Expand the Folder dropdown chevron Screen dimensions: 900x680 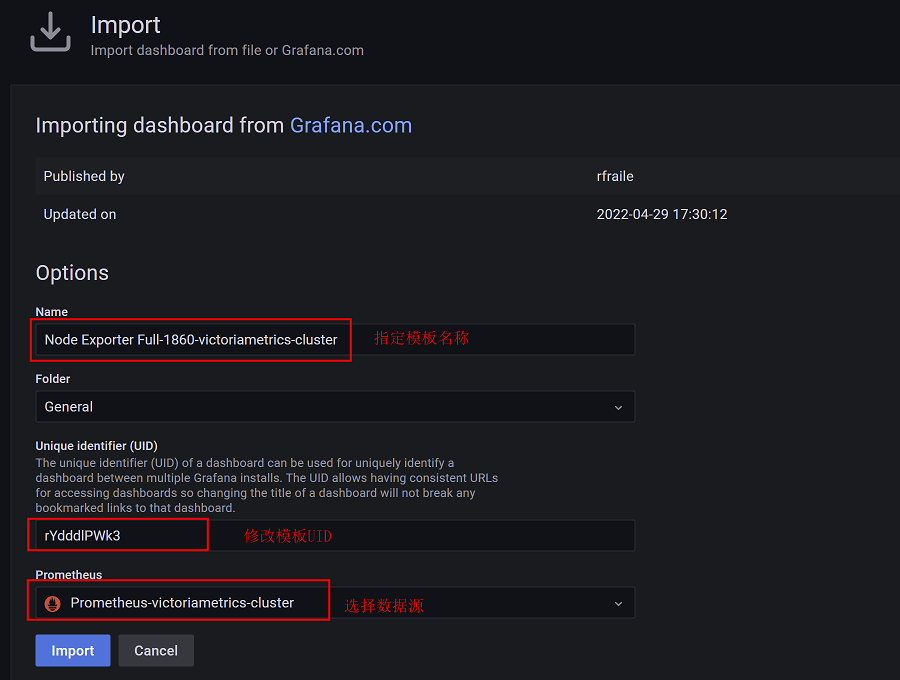pos(618,407)
